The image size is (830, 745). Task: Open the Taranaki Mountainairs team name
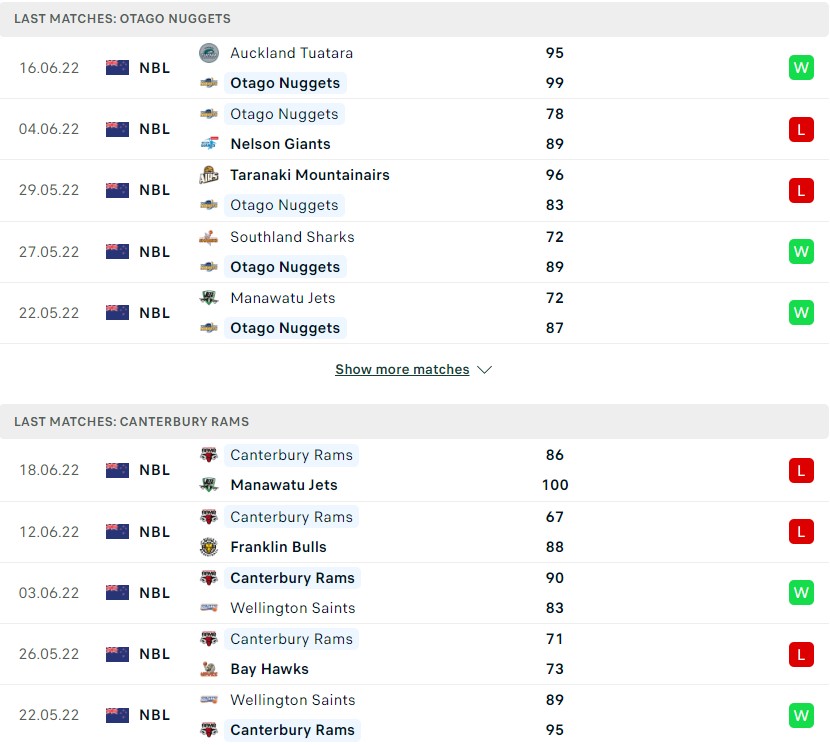(310, 175)
